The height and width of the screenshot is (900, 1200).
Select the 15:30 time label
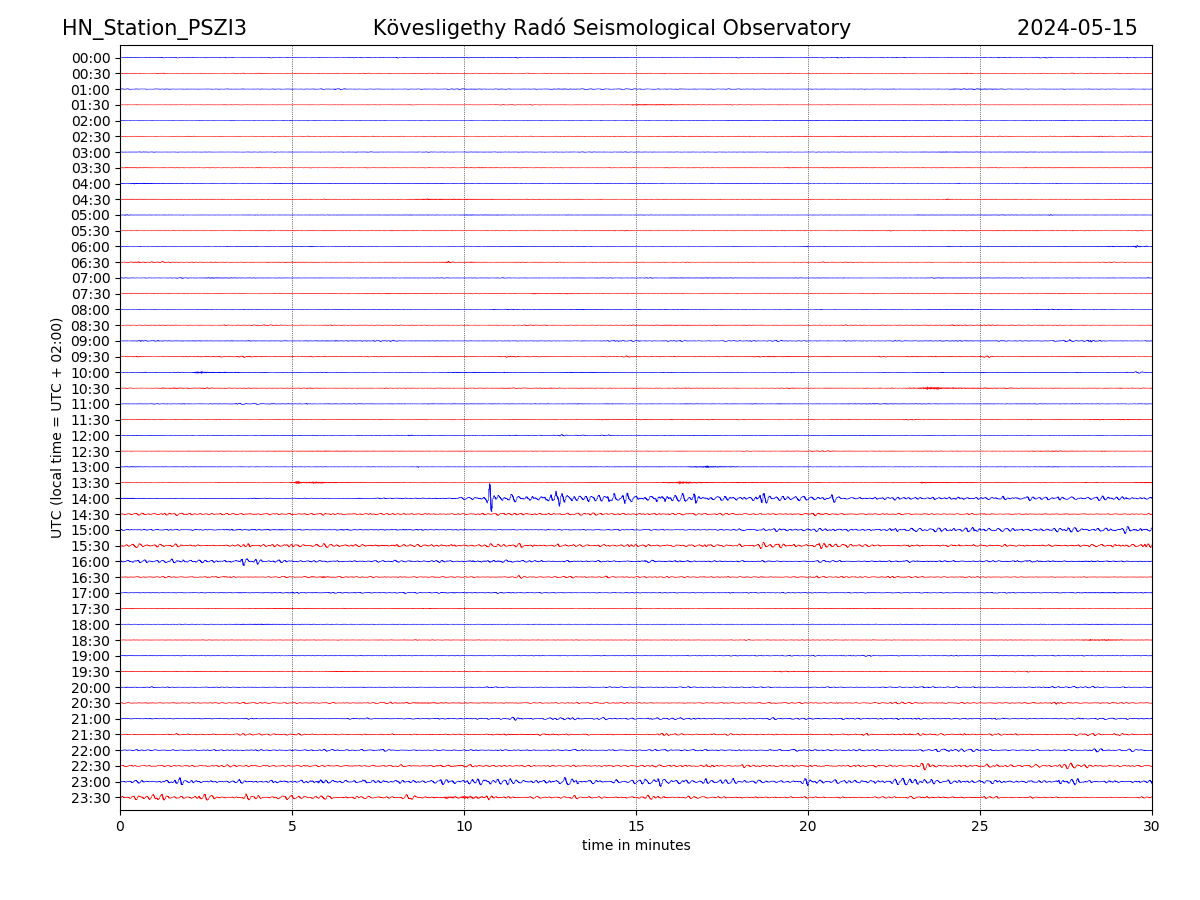pyautogui.click(x=90, y=546)
